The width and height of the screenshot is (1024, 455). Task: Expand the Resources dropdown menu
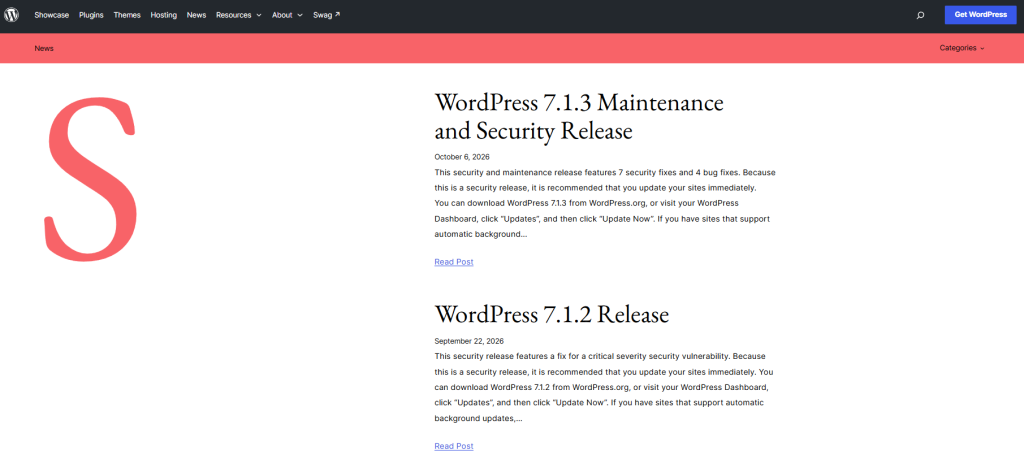click(x=238, y=15)
